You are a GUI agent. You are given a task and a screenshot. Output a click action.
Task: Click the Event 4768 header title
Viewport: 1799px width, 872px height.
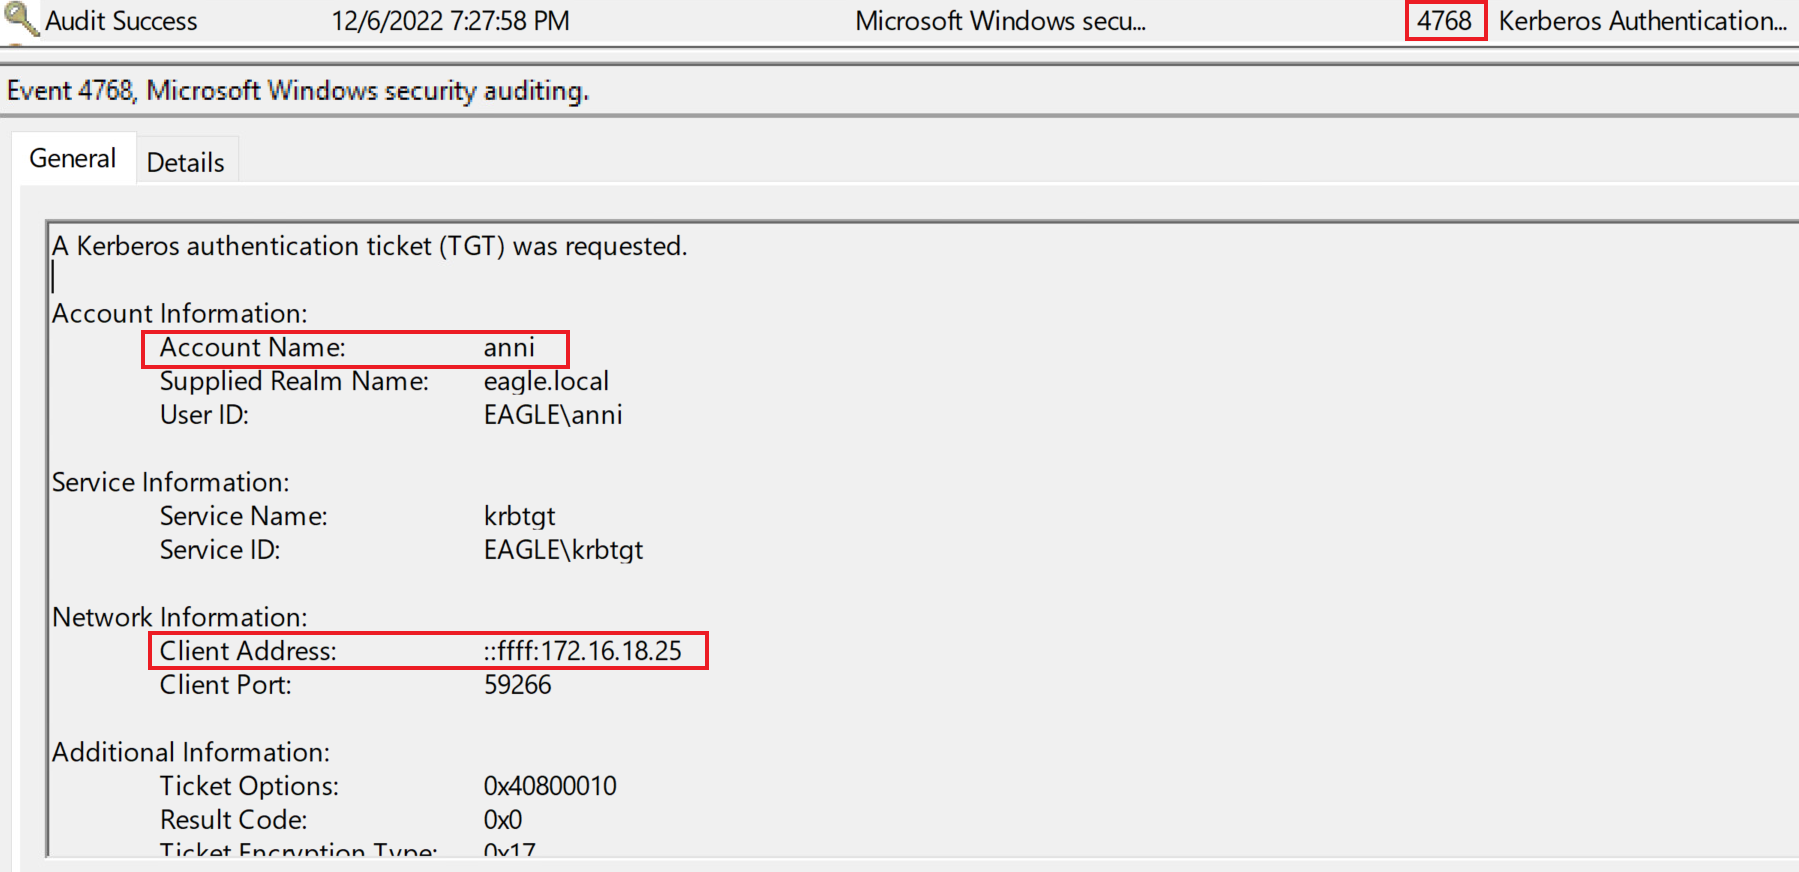point(298,91)
